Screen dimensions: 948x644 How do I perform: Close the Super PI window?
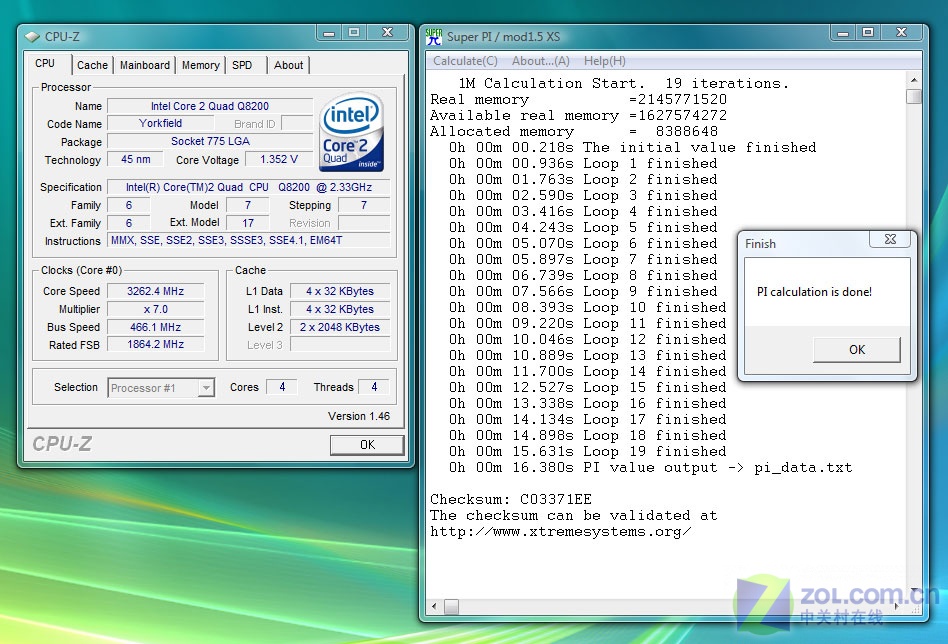tap(901, 33)
